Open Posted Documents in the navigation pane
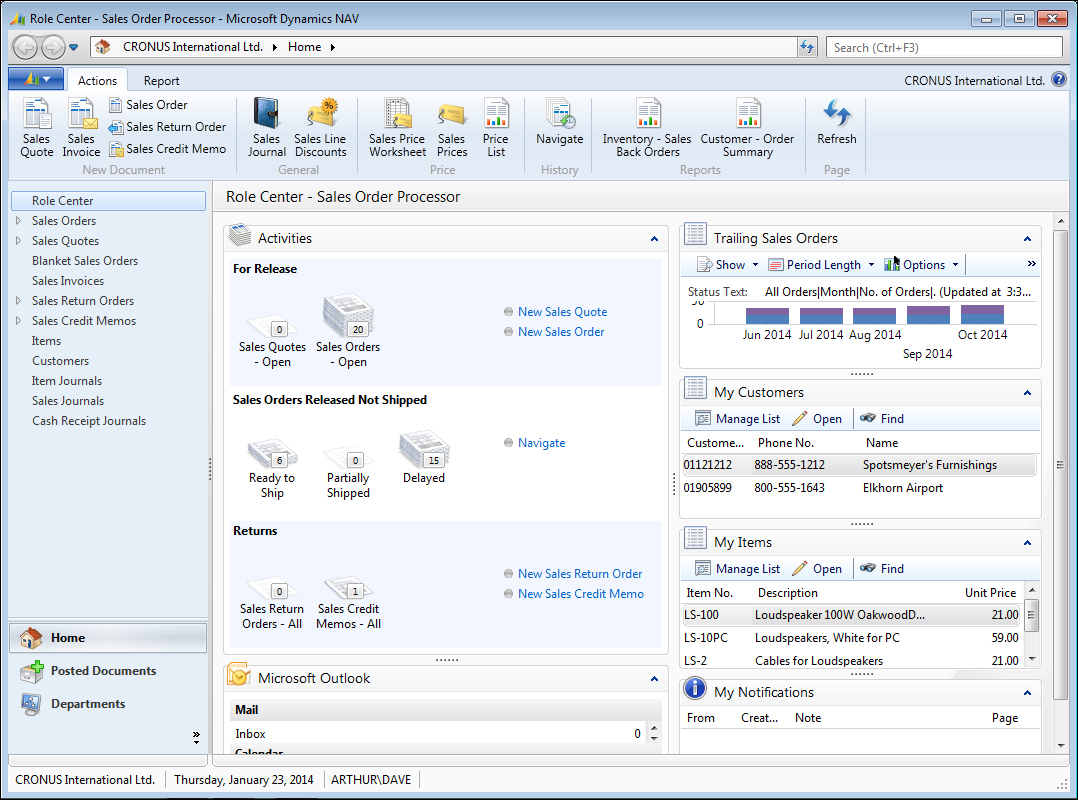This screenshot has height=800, width=1078. click(x=108, y=671)
